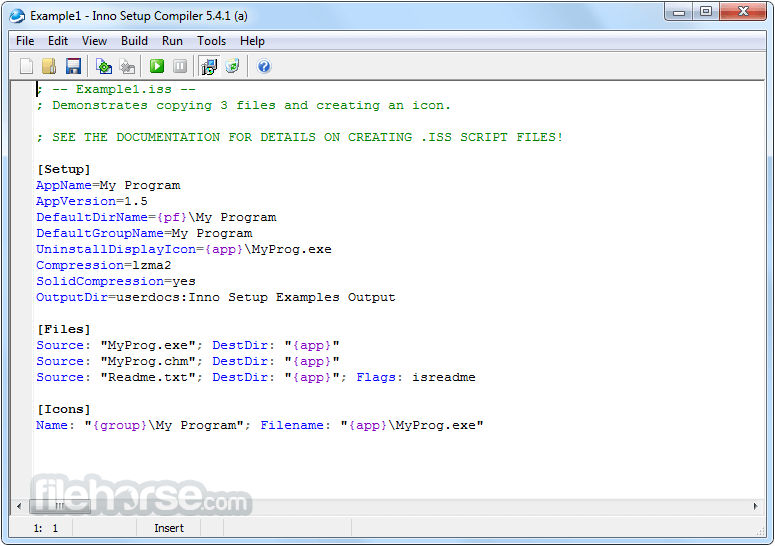This screenshot has width=775, height=546.
Task: Open the View menu
Action: pos(94,41)
